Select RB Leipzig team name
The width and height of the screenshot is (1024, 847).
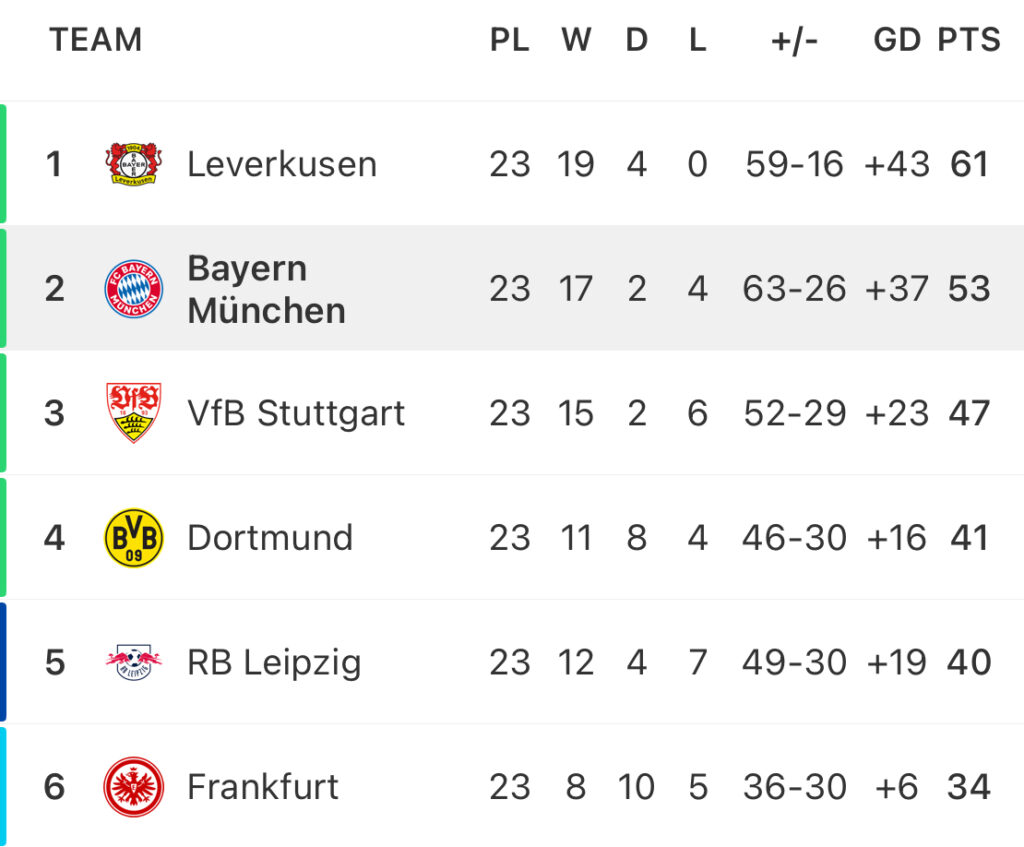pyautogui.click(x=274, y=663)
